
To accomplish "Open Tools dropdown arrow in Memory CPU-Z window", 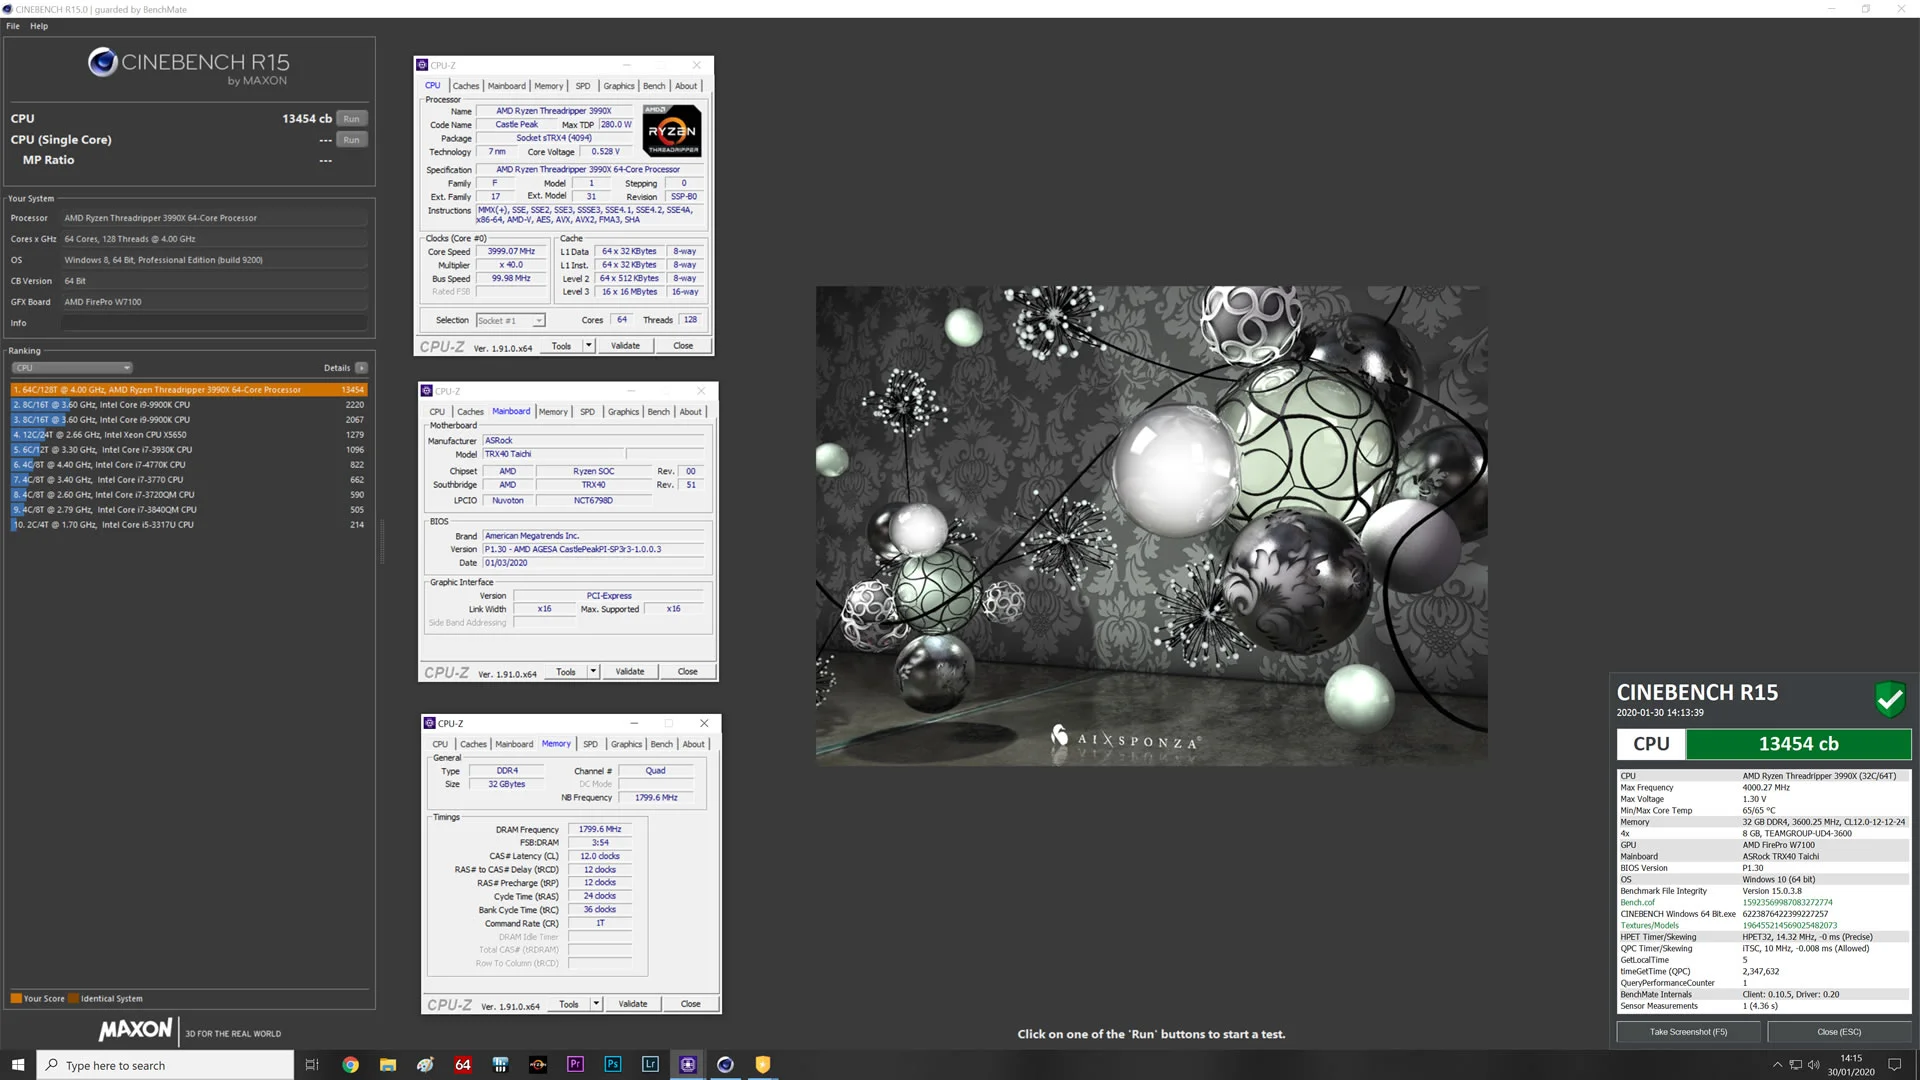I will point(596,1004).
